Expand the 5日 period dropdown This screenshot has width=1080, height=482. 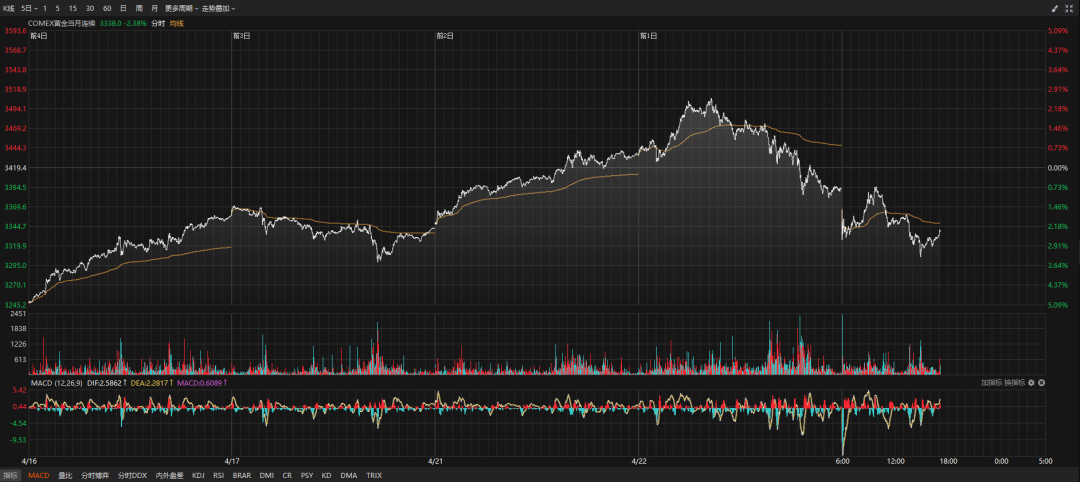pos(29,7)
